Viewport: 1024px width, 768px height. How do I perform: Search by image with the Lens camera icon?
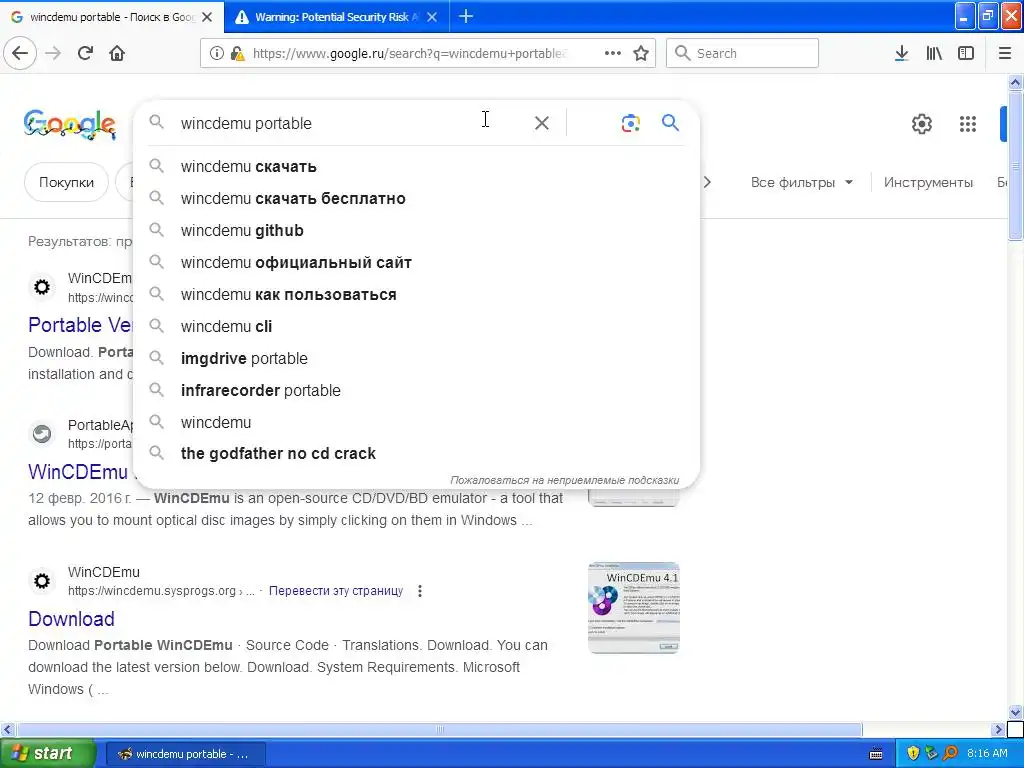click(630, 123)
